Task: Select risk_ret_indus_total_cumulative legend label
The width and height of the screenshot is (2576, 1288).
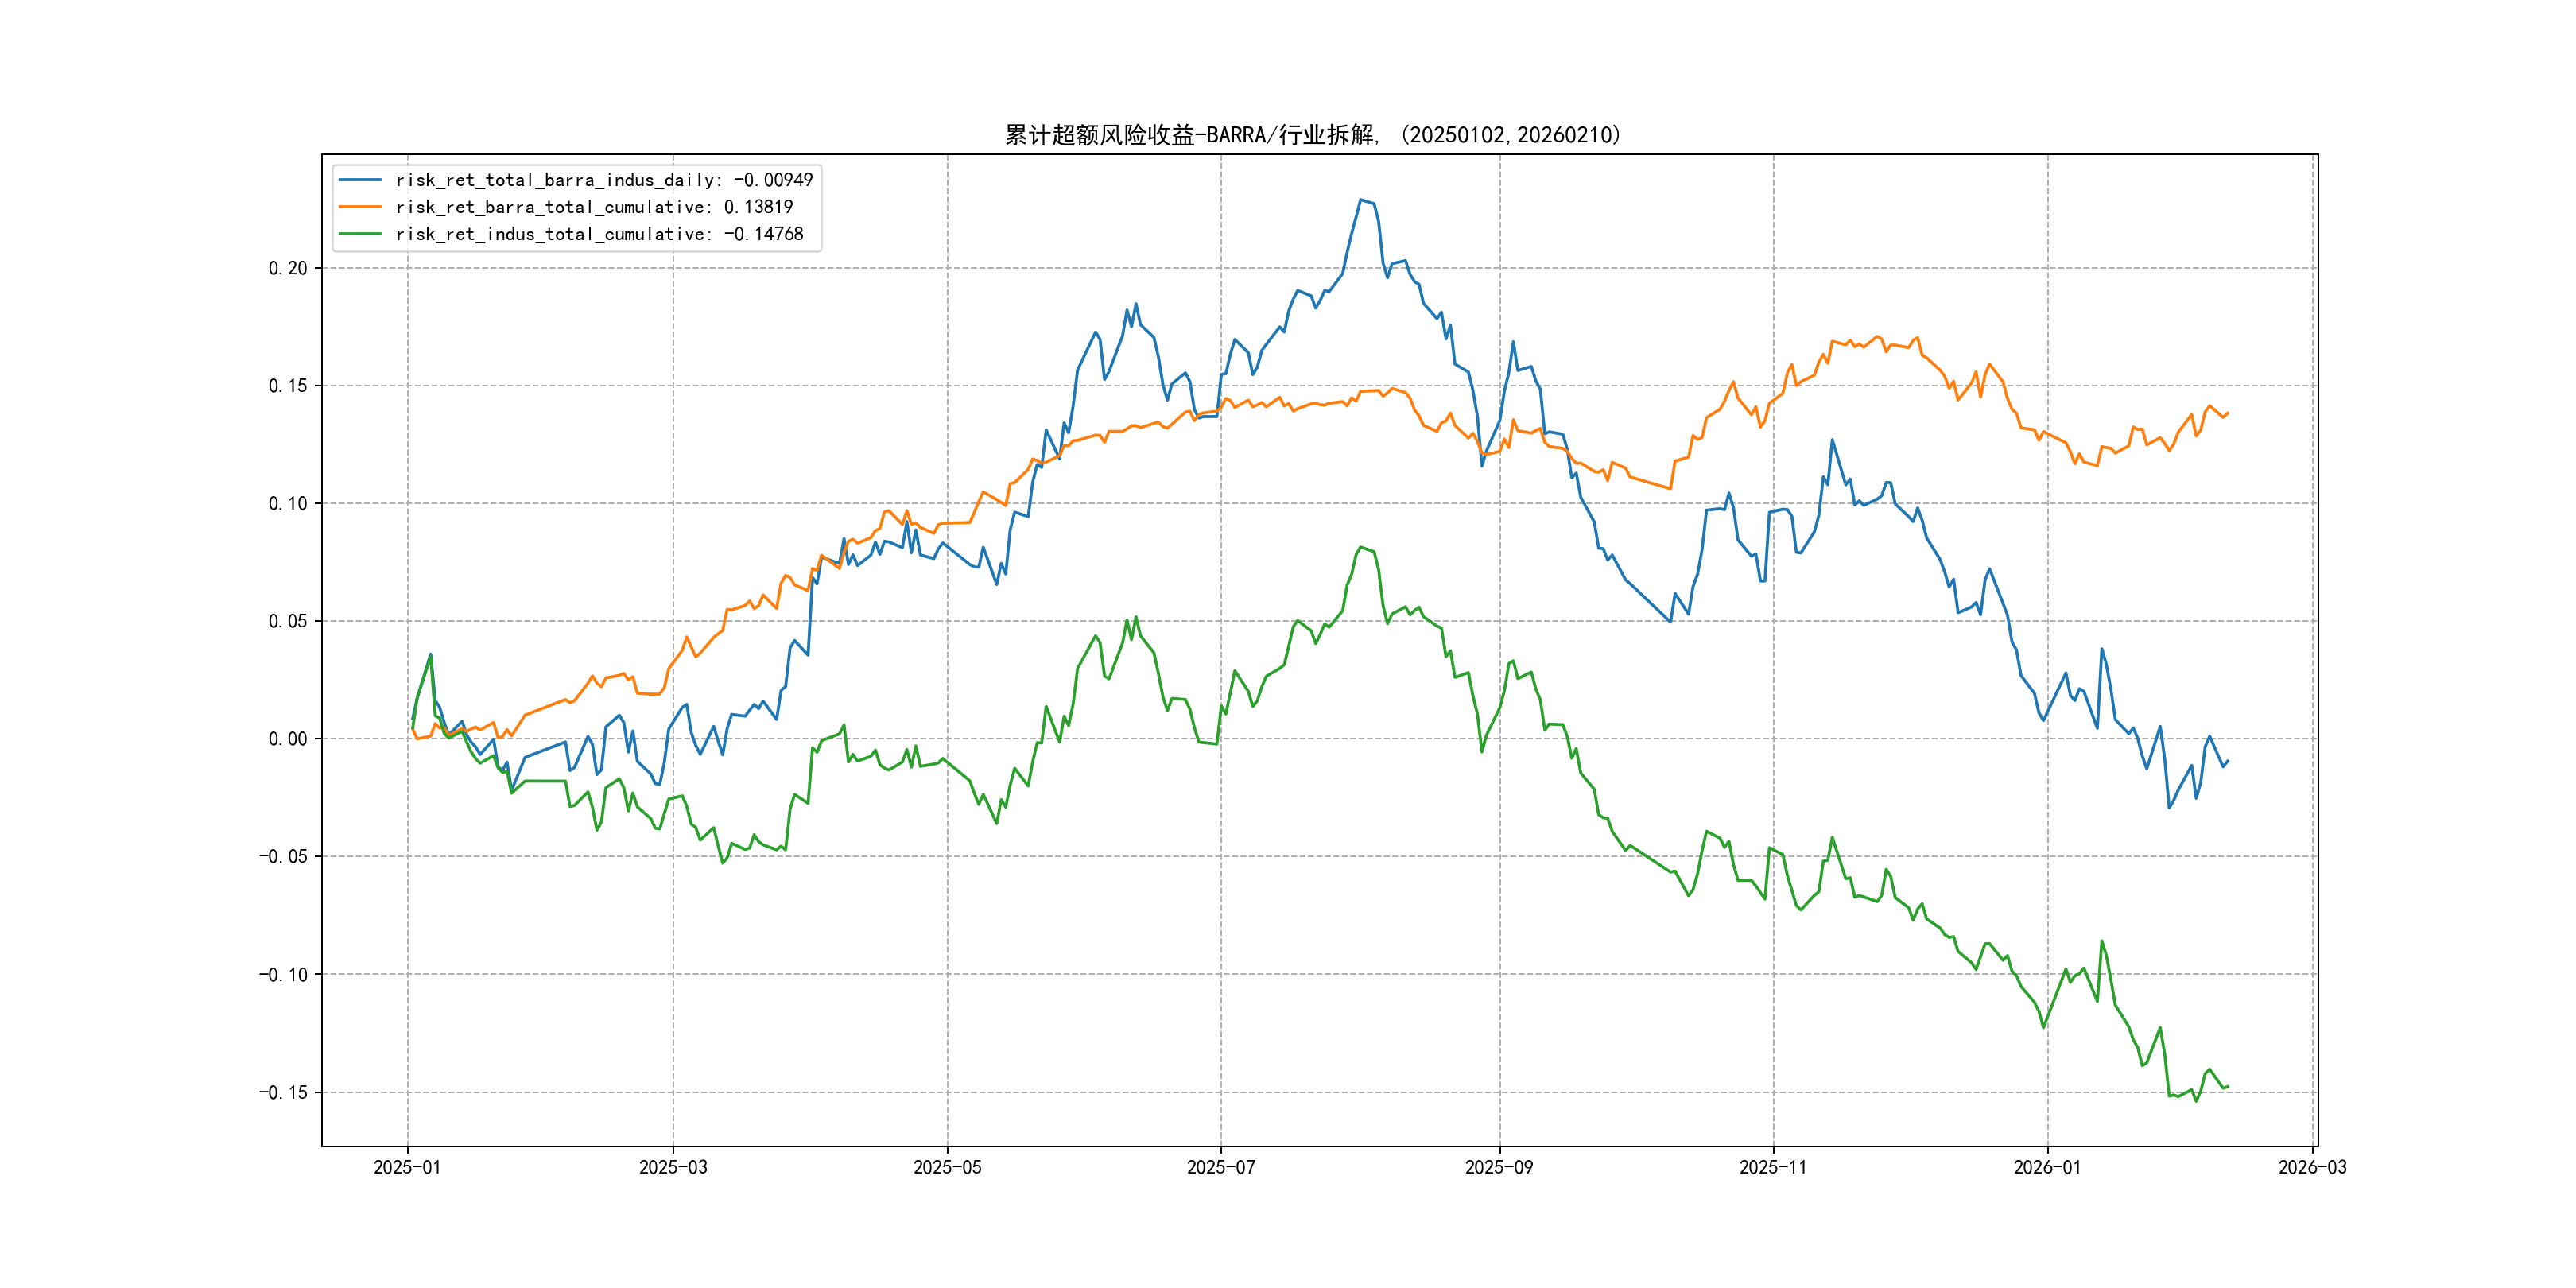Action: click(x=599, y=234)
